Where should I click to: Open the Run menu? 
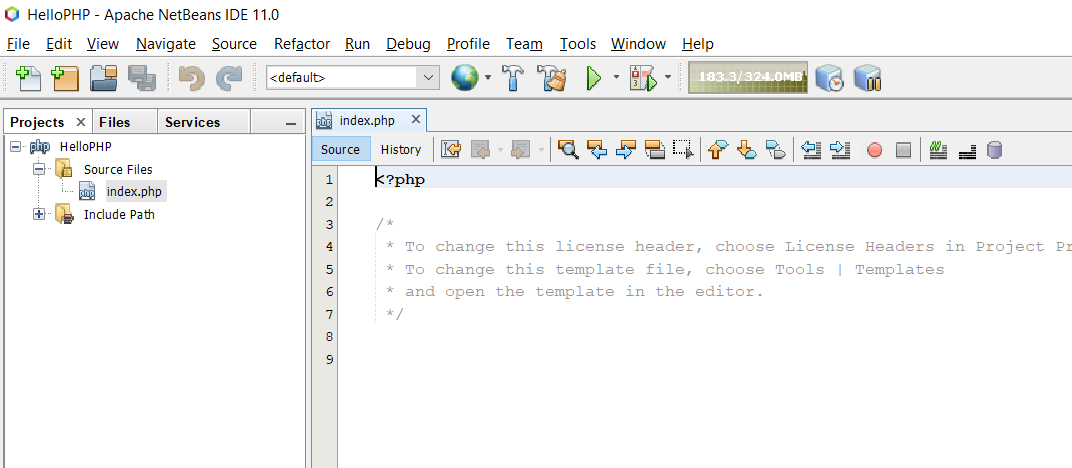click(x=358, y=44)
